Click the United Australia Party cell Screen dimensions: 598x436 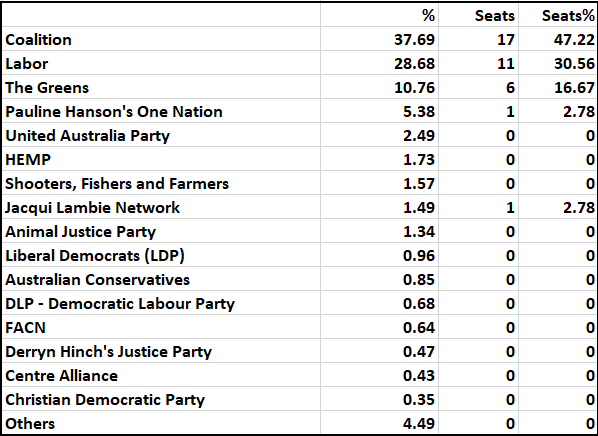pyautogui.click(x=161, y=135)
